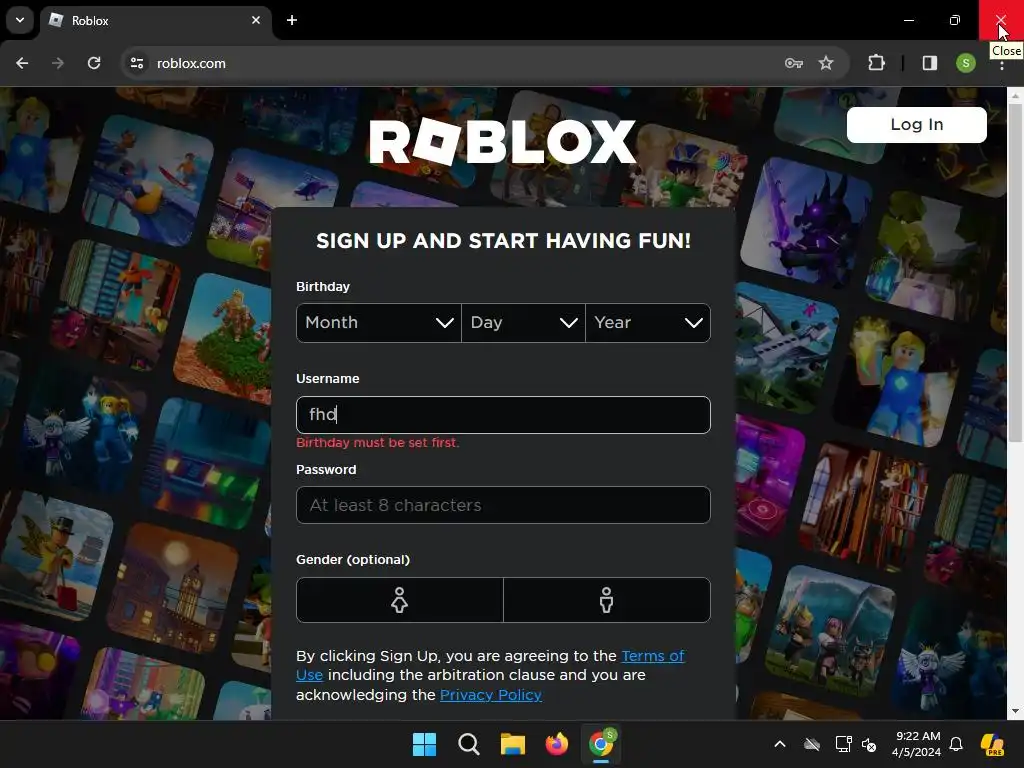Screen dimensions: 1024x768
Task: Click the Chrome taskbar icon
Action: [601, 744]
